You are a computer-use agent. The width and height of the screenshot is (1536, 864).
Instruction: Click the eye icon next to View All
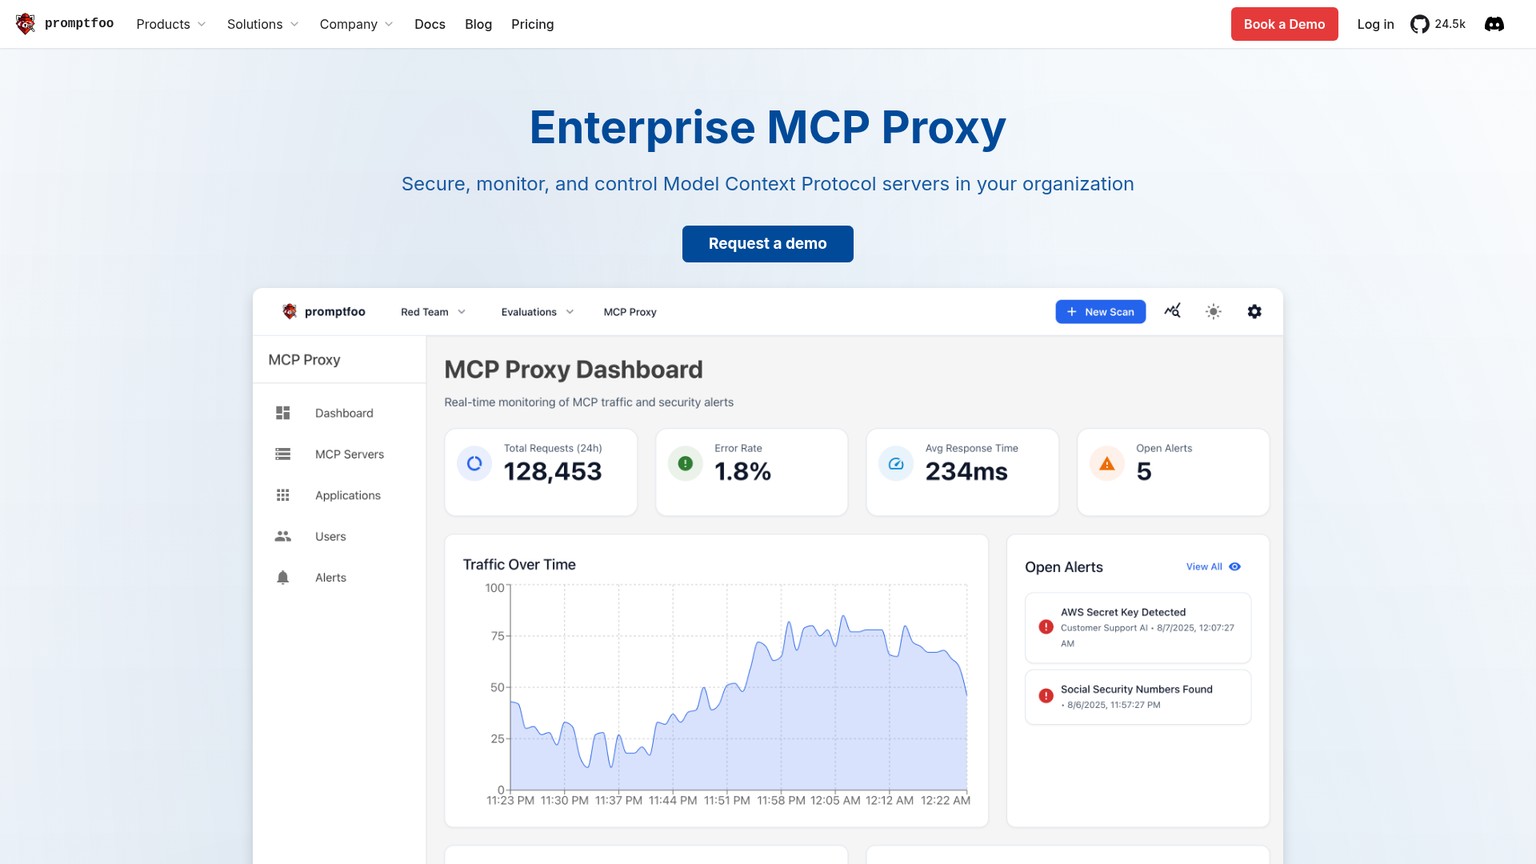1235,566
